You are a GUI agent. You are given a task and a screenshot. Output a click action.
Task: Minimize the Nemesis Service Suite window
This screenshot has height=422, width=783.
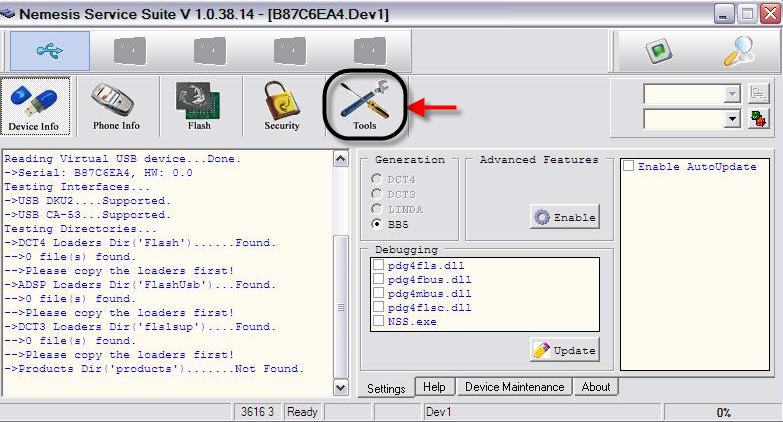(x=724, y=13)
